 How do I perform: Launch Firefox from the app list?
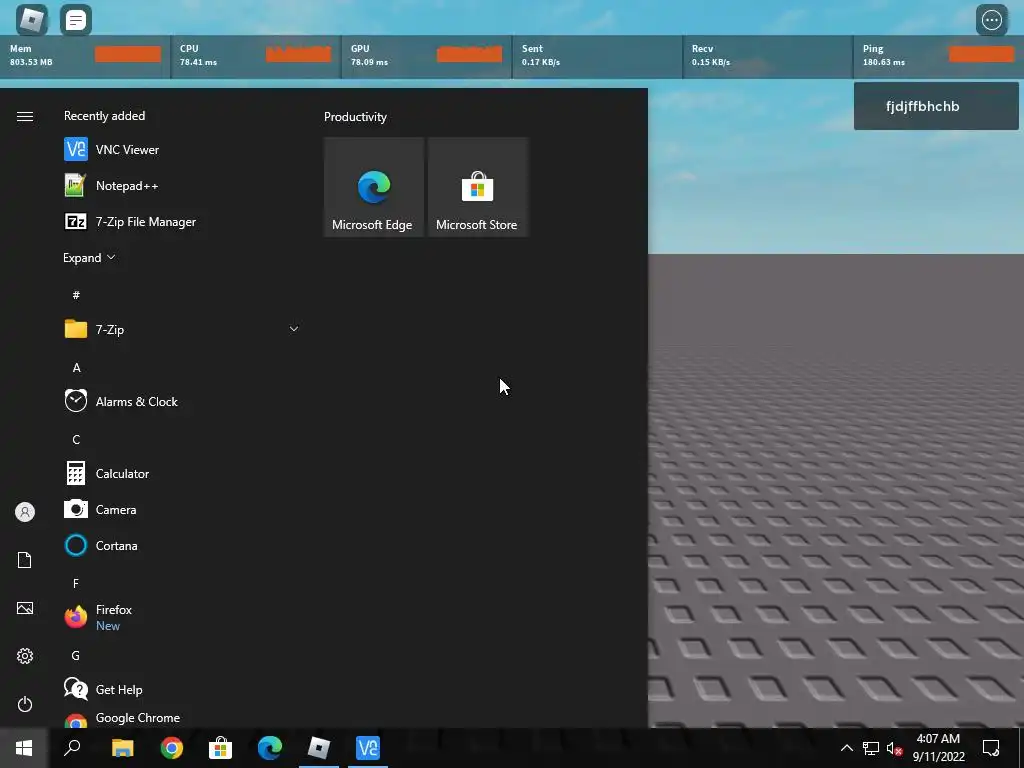pyautogui.click(x=182, y=616)
